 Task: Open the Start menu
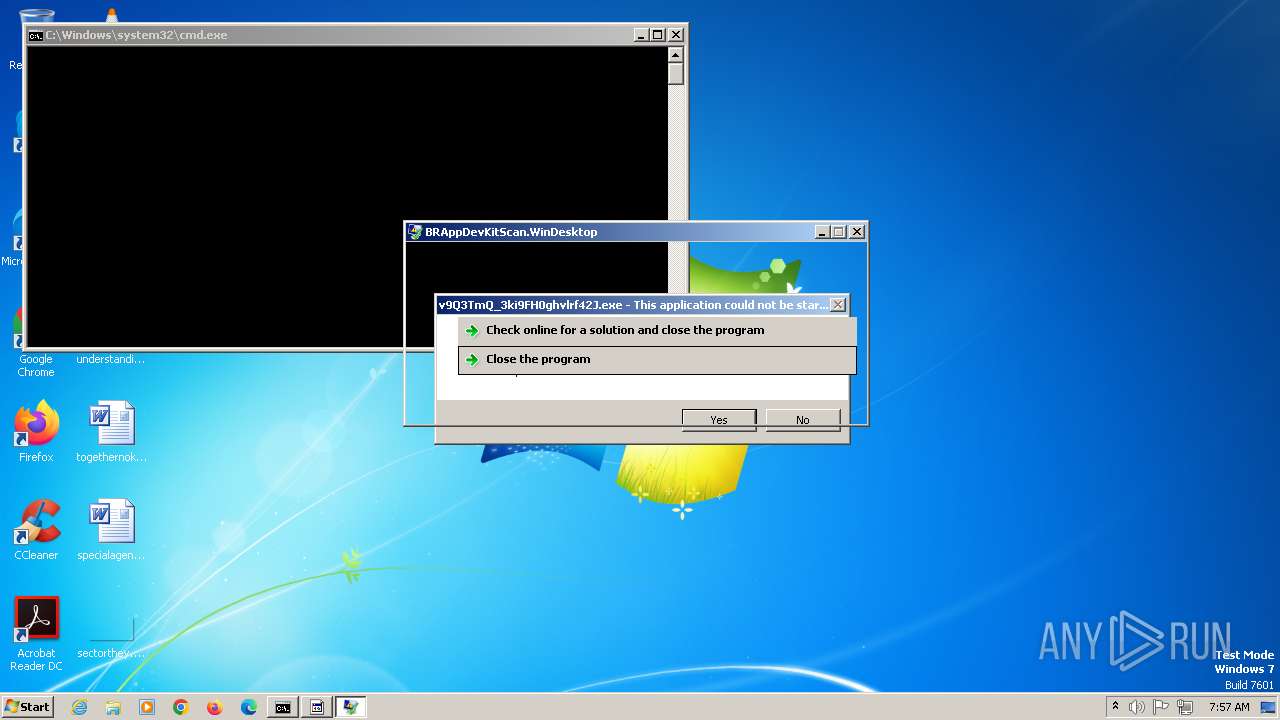pyautogui.click(x=28, y=707)
